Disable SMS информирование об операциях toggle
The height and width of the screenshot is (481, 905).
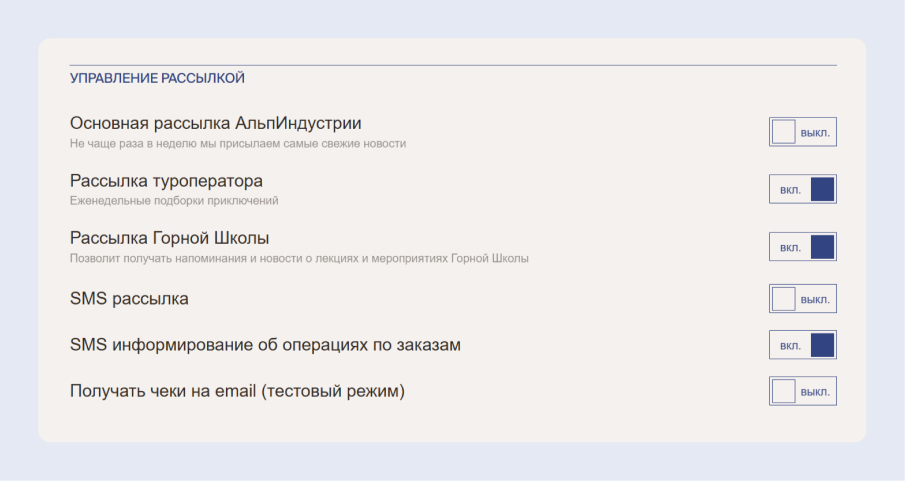pos(802,345)
